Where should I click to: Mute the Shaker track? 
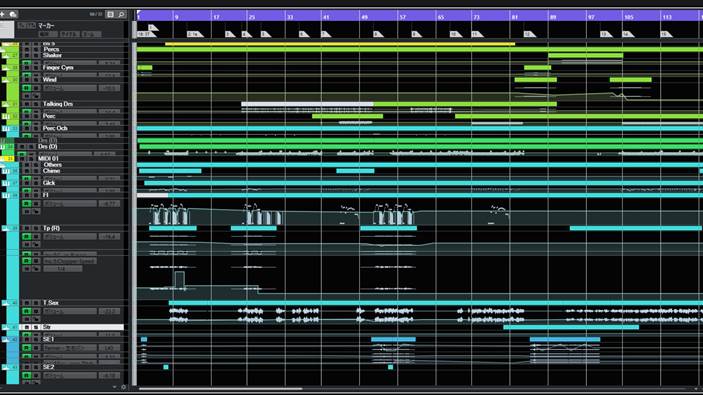27,56
